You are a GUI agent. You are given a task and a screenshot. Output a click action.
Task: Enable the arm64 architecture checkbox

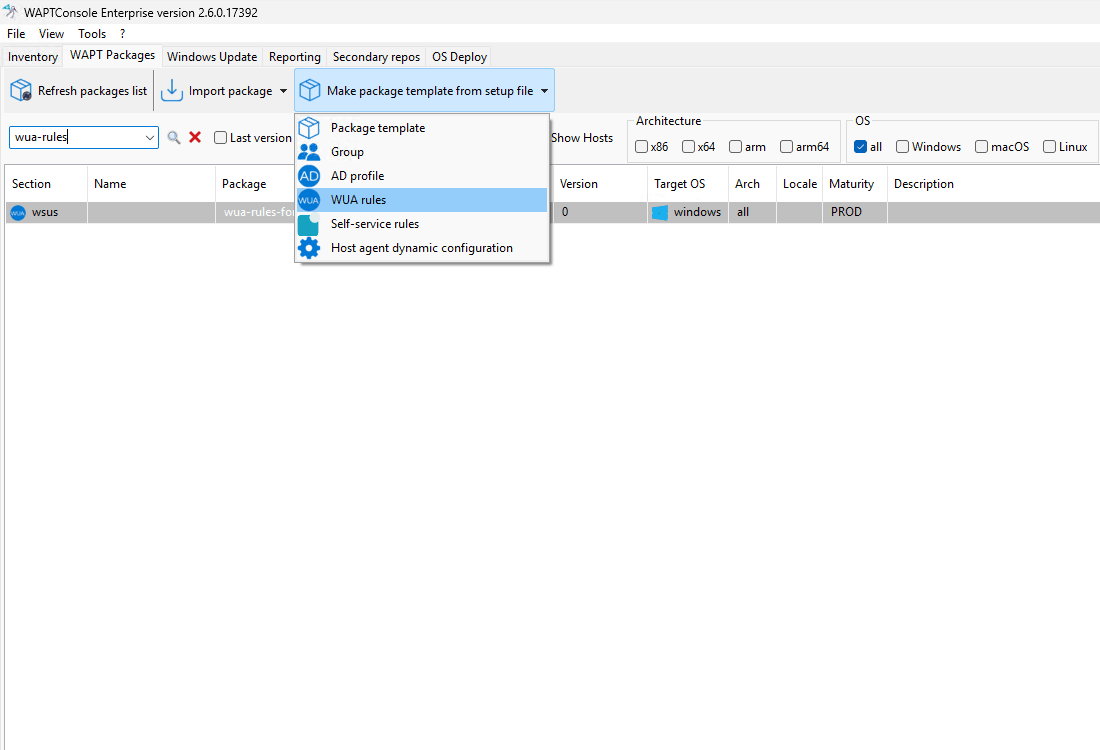[x=786, y=147]
